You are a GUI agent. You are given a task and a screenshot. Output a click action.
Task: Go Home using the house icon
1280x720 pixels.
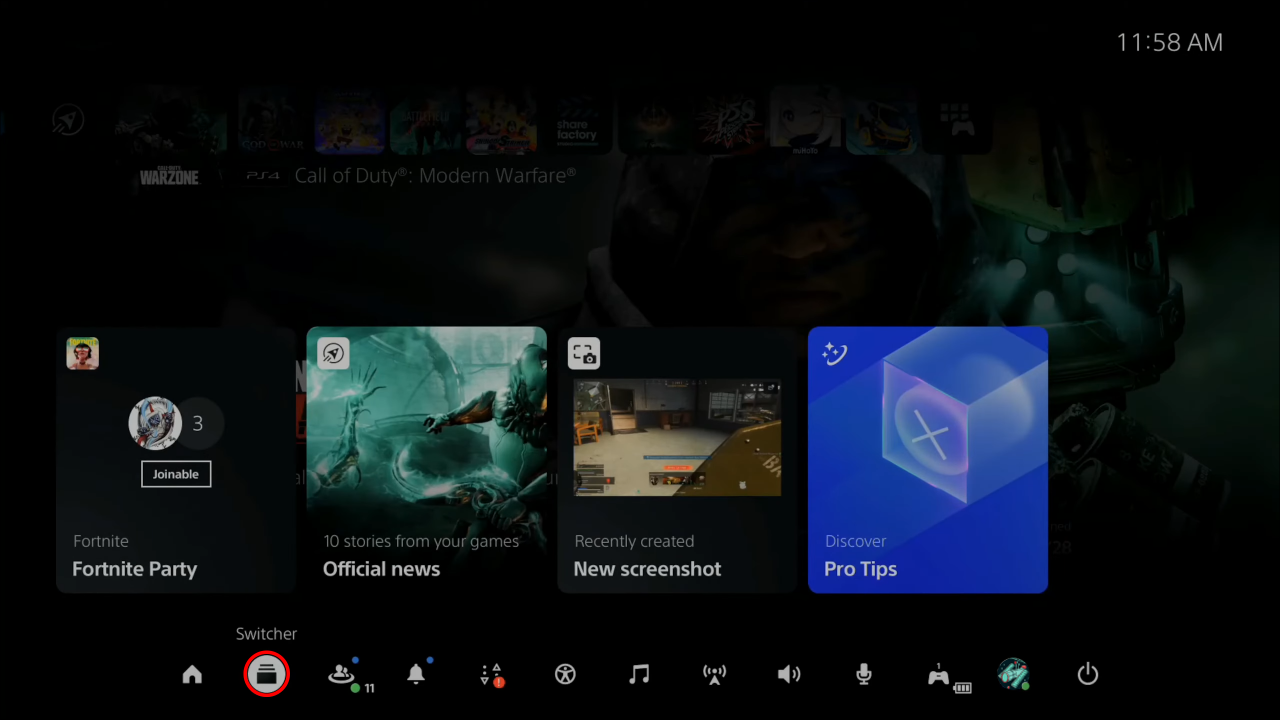tap(192, 674)
